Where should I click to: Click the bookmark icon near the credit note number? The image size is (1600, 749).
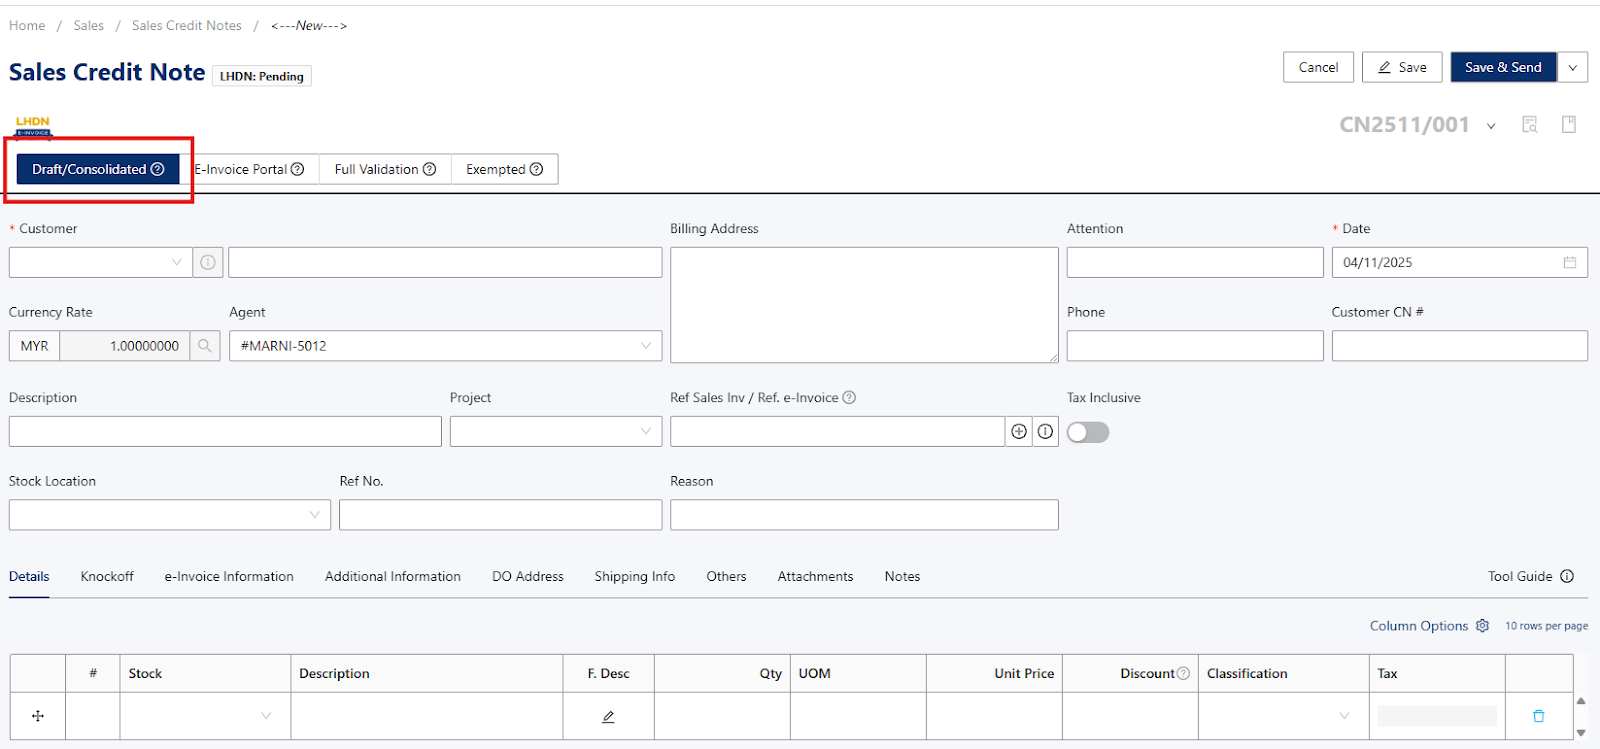click(x=1569, y=125)
